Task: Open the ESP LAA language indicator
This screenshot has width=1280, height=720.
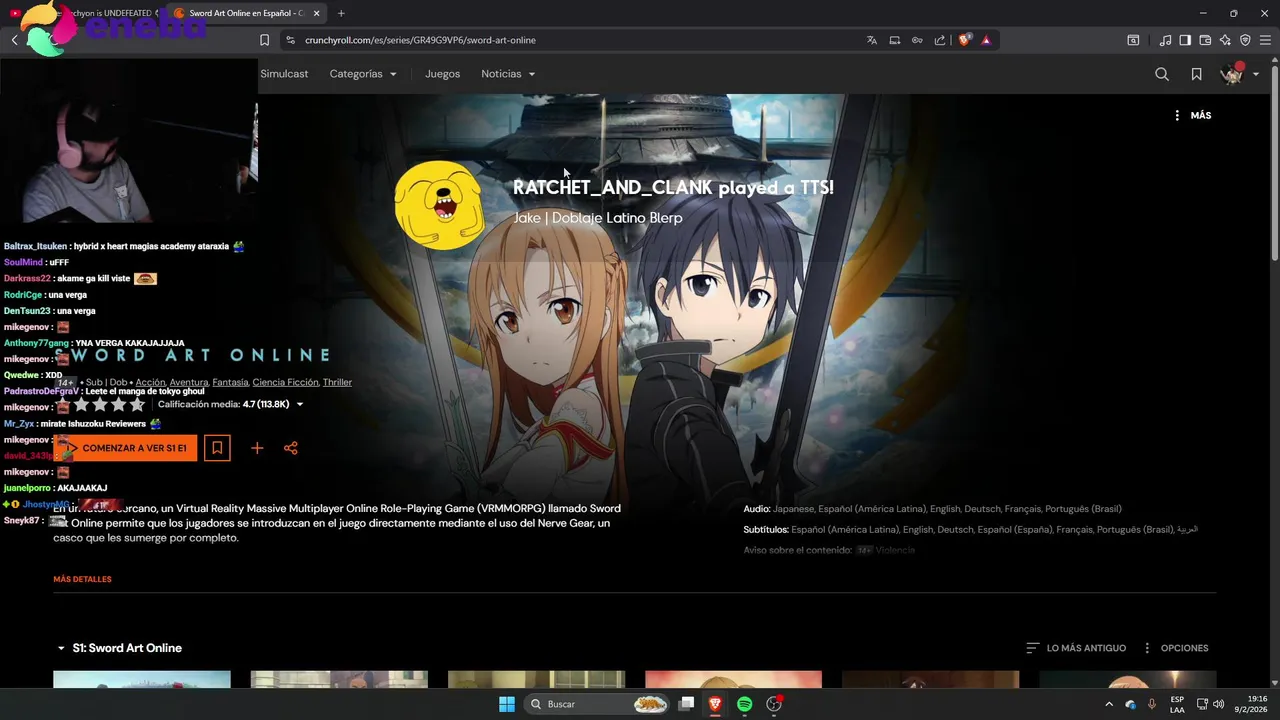Action: pyautogui.click(x=1177, y=704)
